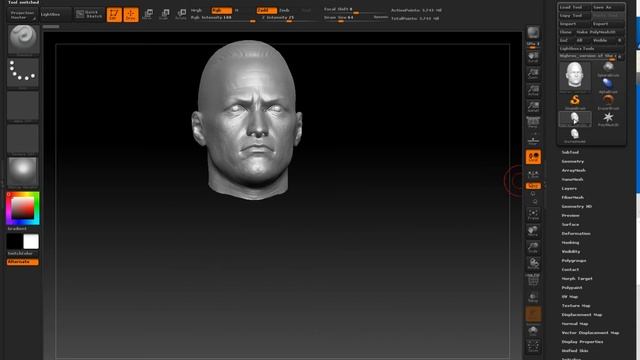The width and height of the screenshot is (640, 360).
Task: Click the Export button
Action: point(608,24)
